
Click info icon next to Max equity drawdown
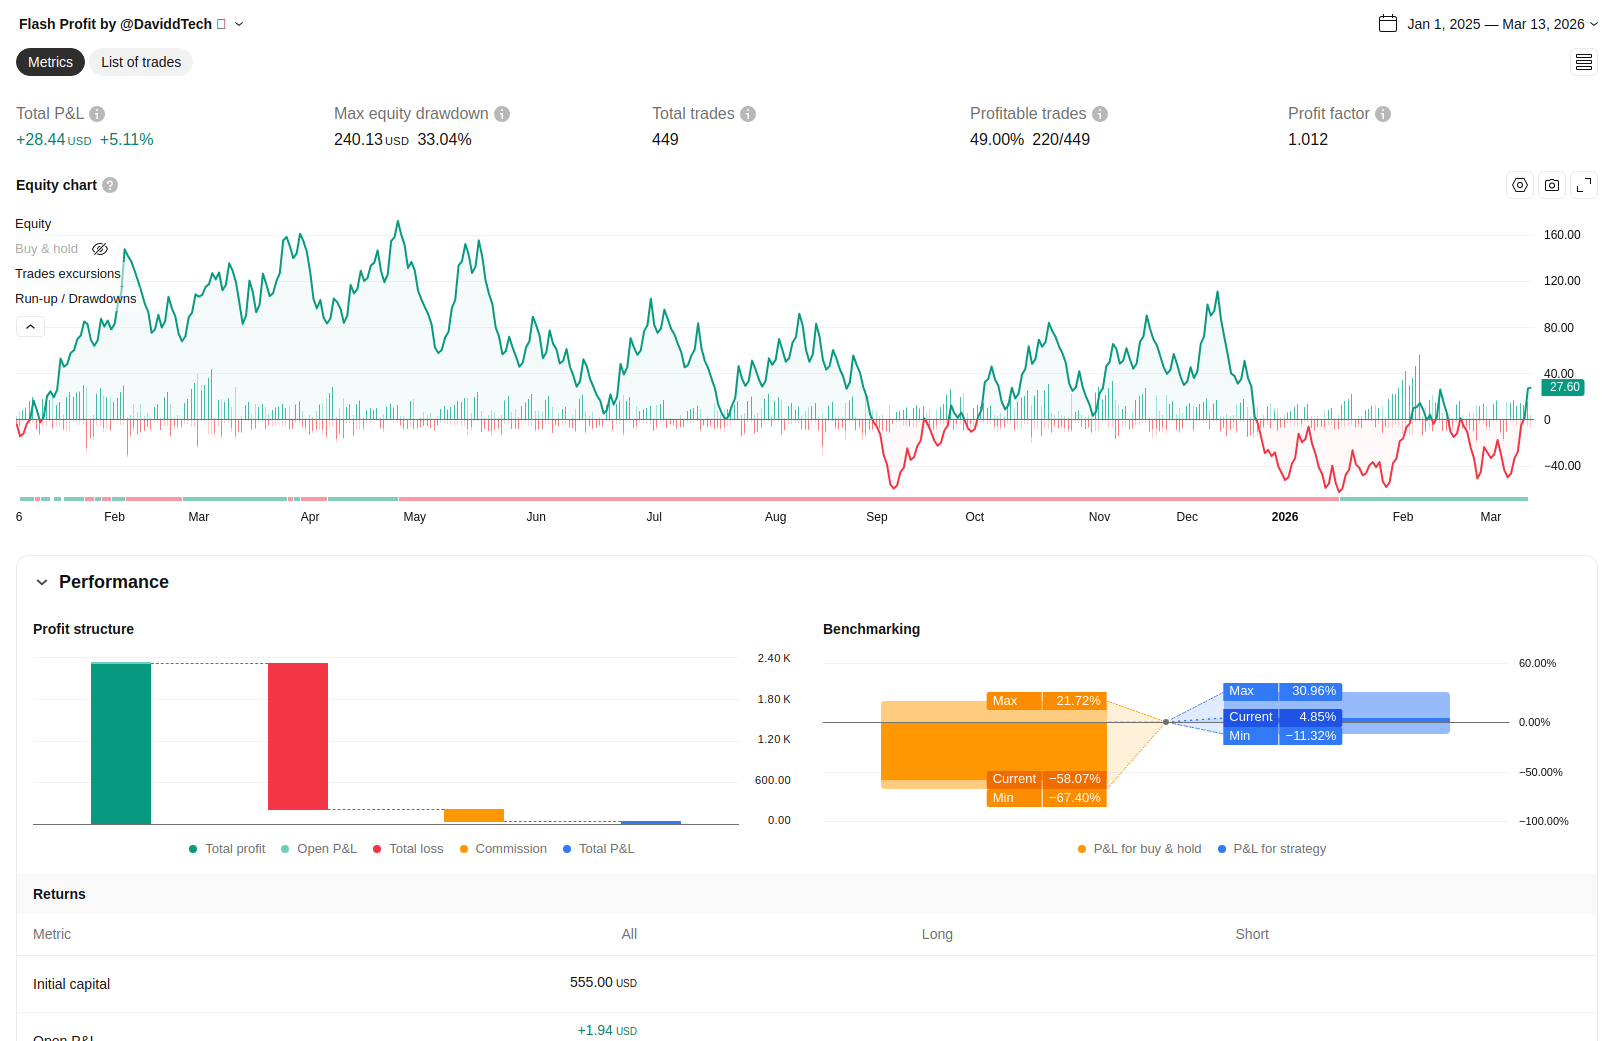[502, 114]
